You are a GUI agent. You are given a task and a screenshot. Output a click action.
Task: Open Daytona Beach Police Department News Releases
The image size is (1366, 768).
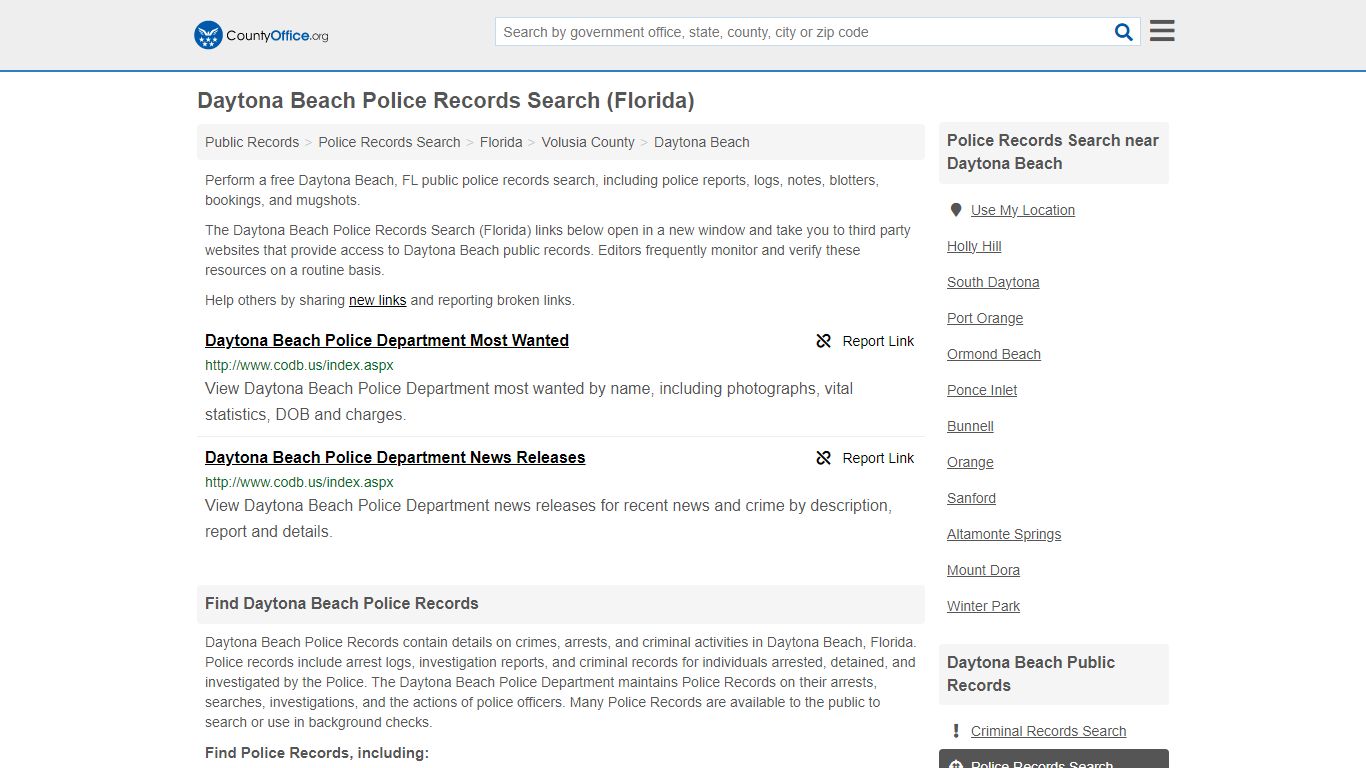pos(395,457)
